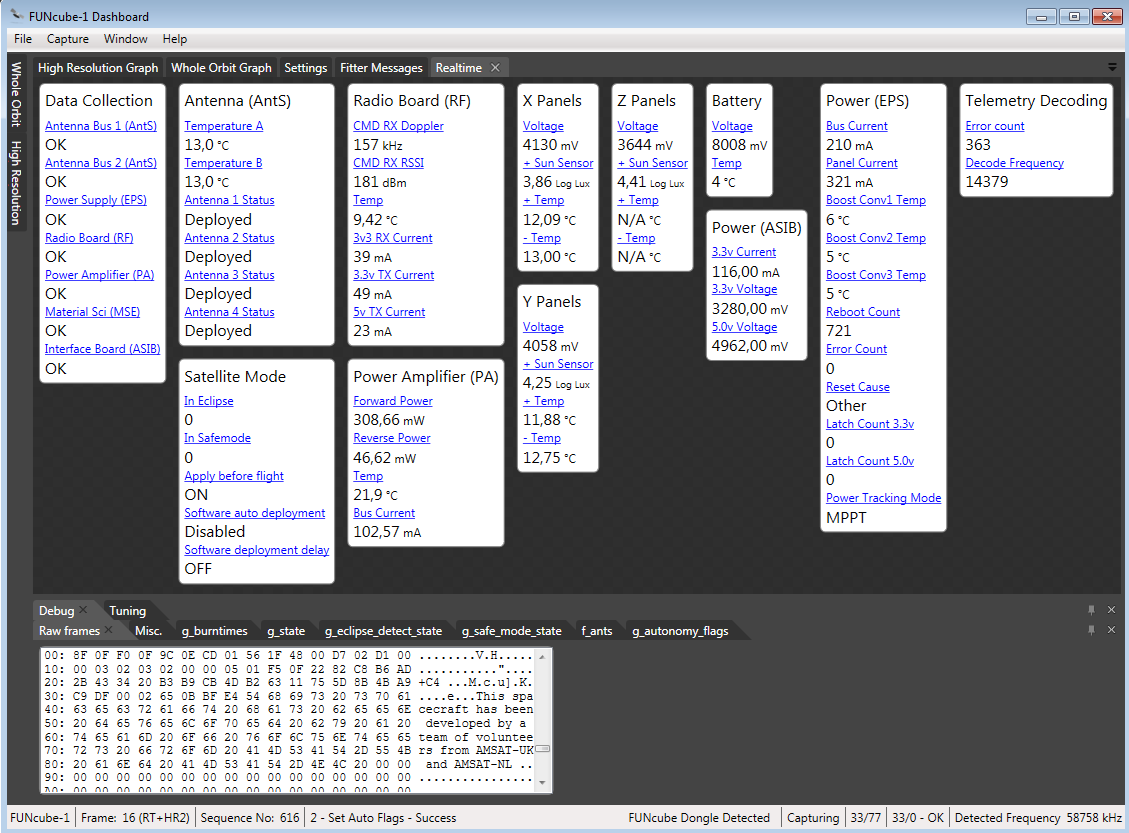Image resolution: width=1129 pixels, height=833 pixels.
Task: Open the Battery Voltage link
Action: tap(732, 126)
